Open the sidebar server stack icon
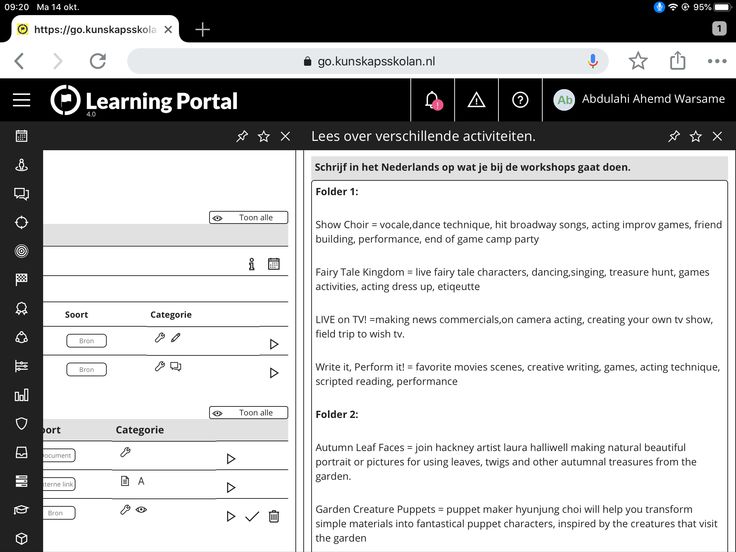The height and width of the screenshot is (552, 736). point(21,481)
